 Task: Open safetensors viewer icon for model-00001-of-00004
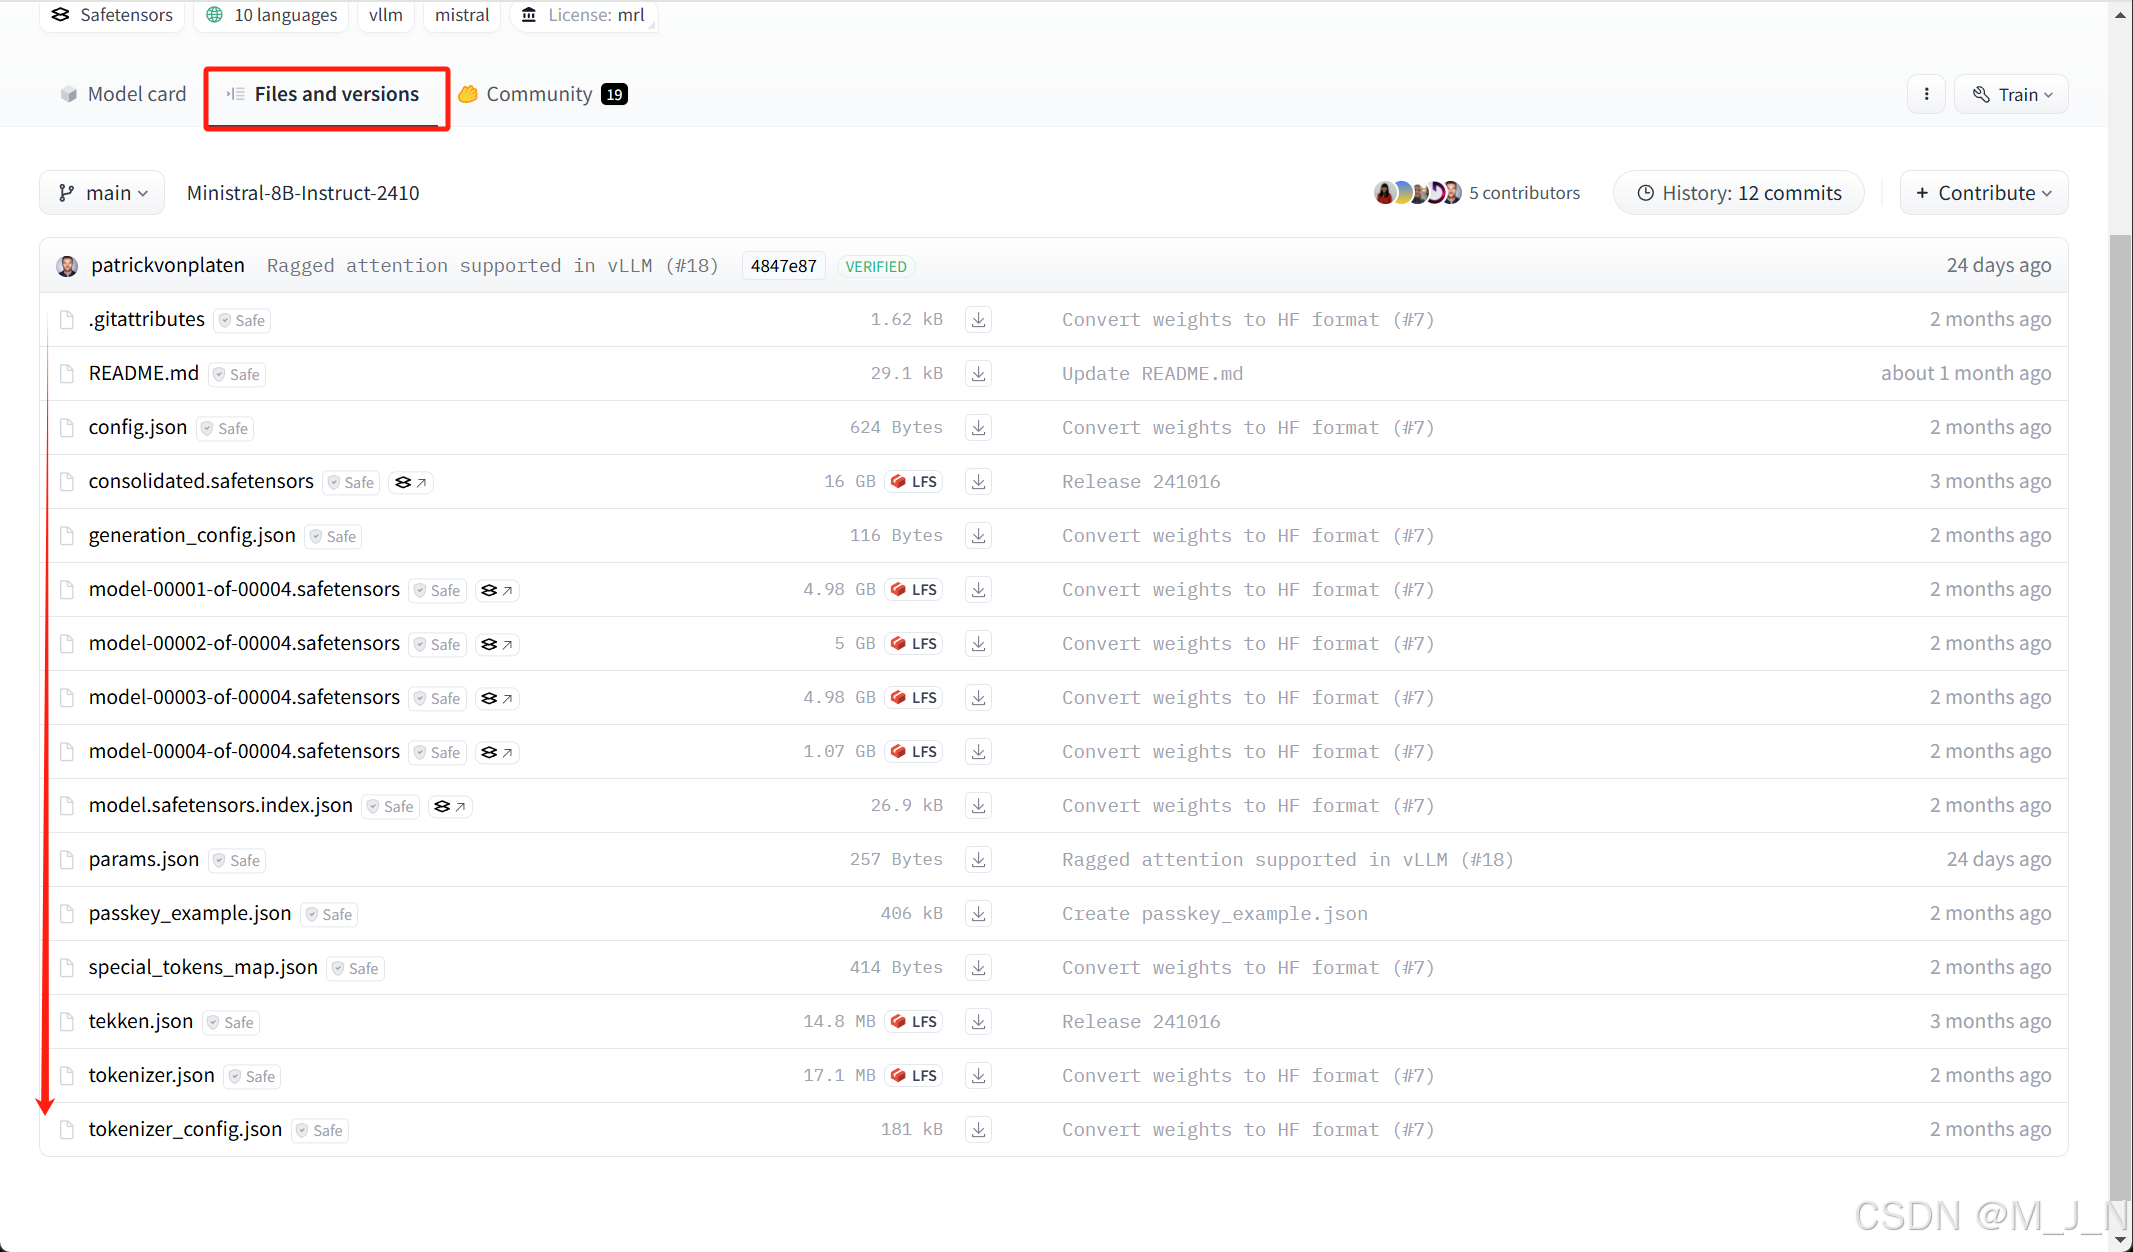coord(496,590)
